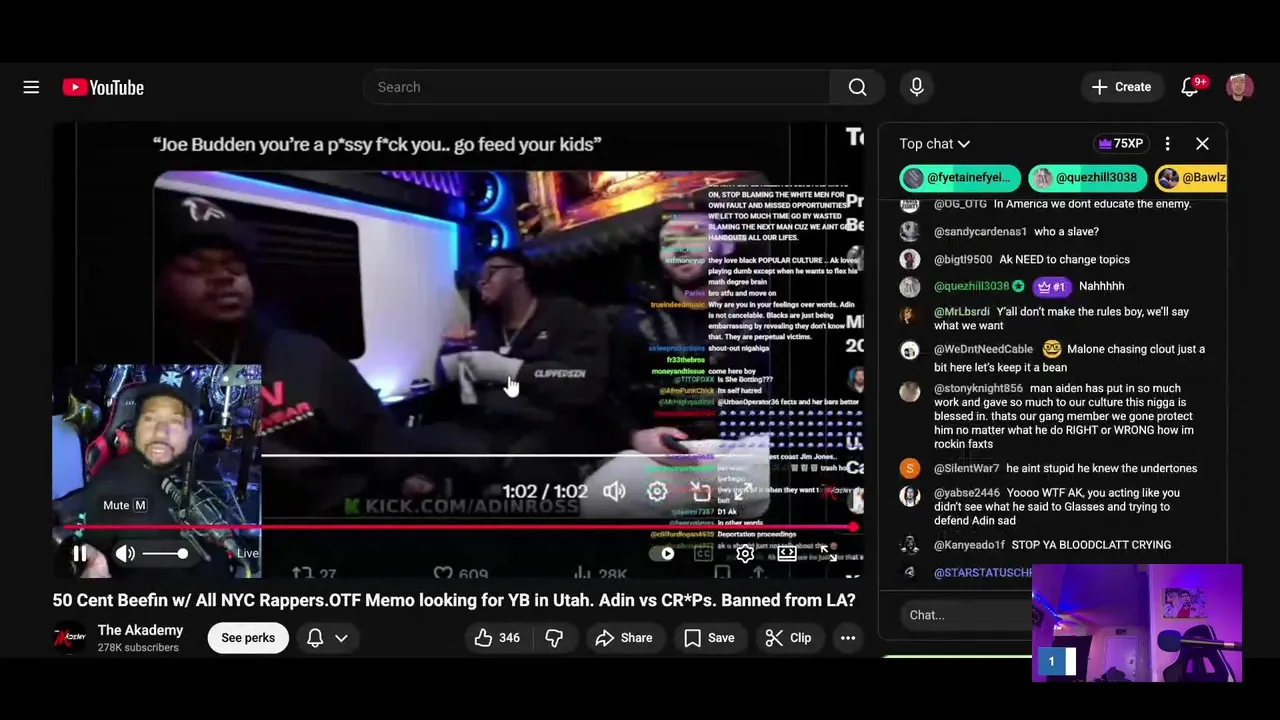This screenshot has width=1280, height=720.
Task: Open the notifications bell in header
Action: [x=1190, y=87]
